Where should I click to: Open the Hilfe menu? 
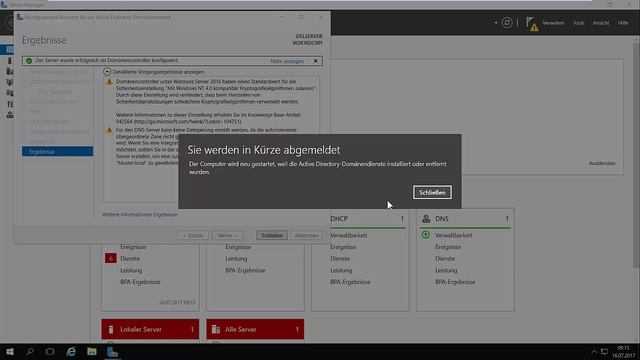pyautogui.click(x=623, y=23)
